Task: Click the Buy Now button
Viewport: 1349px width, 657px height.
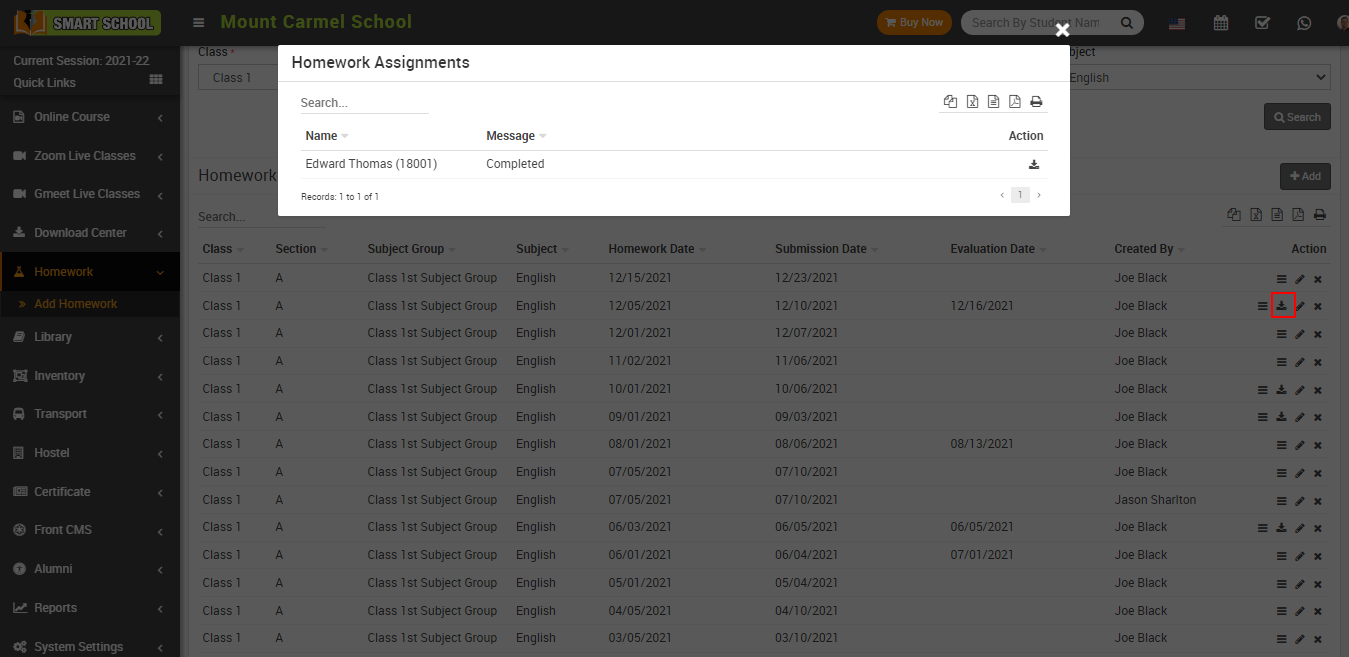Action: pos(913,23)
